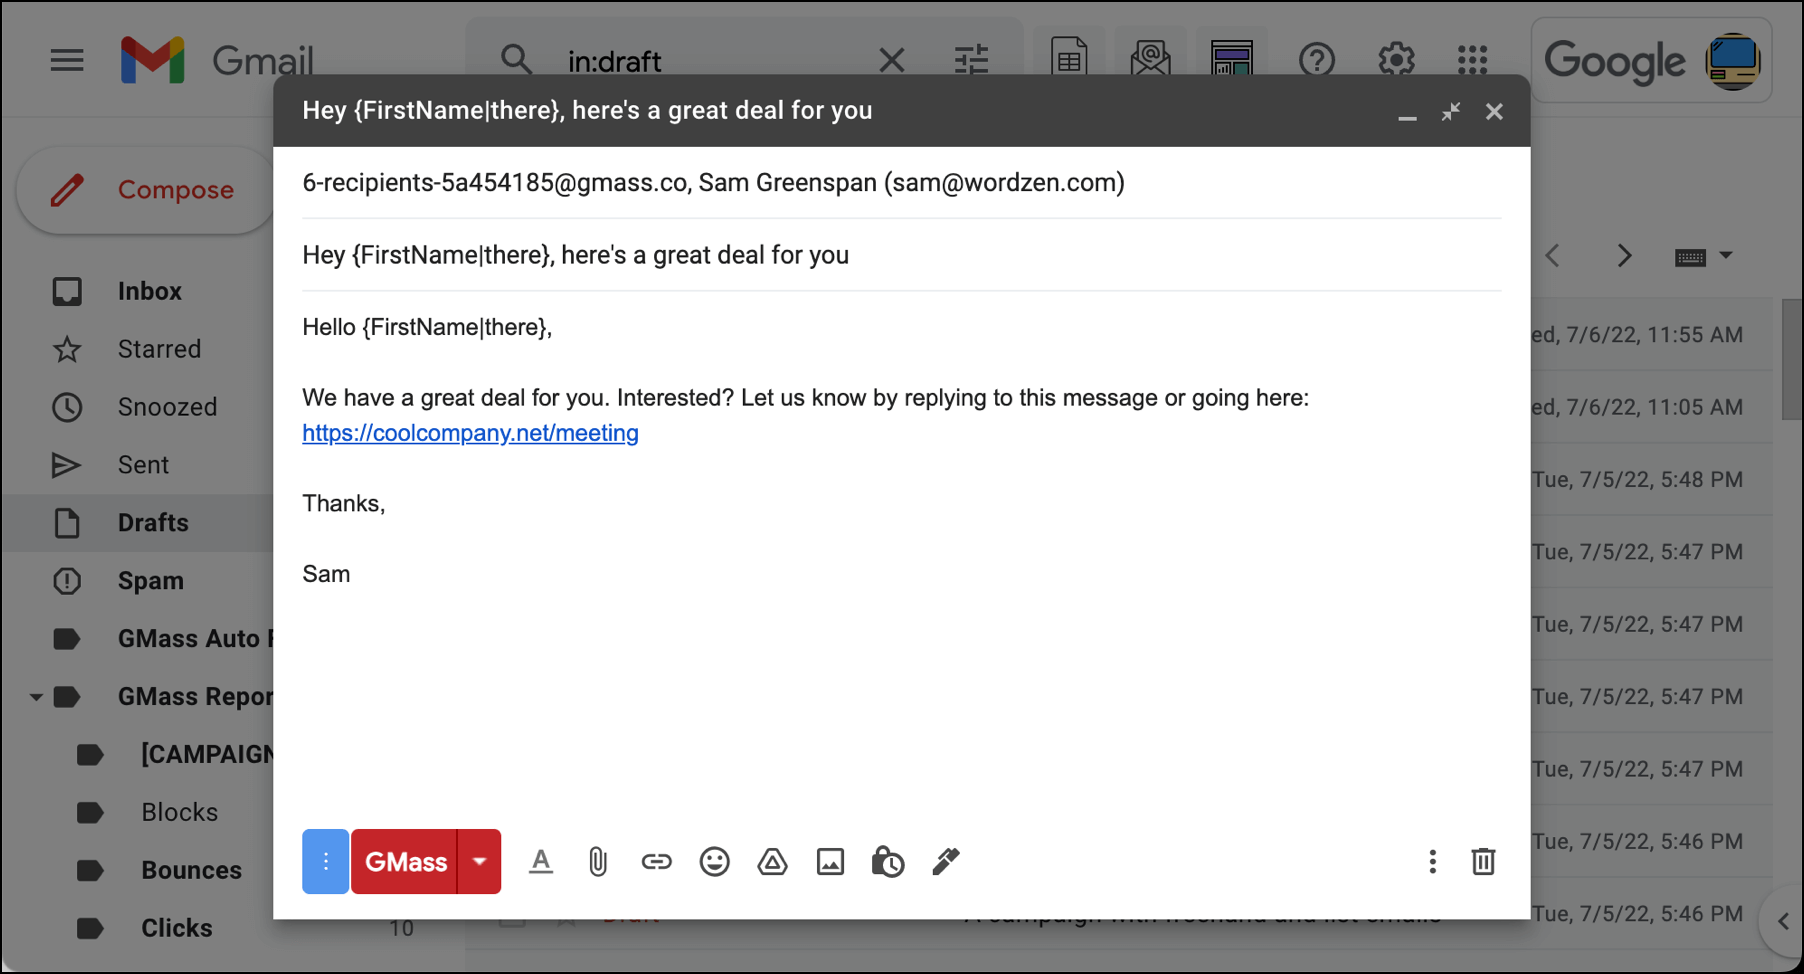Open the GMass dashboard report icon

1231,60
